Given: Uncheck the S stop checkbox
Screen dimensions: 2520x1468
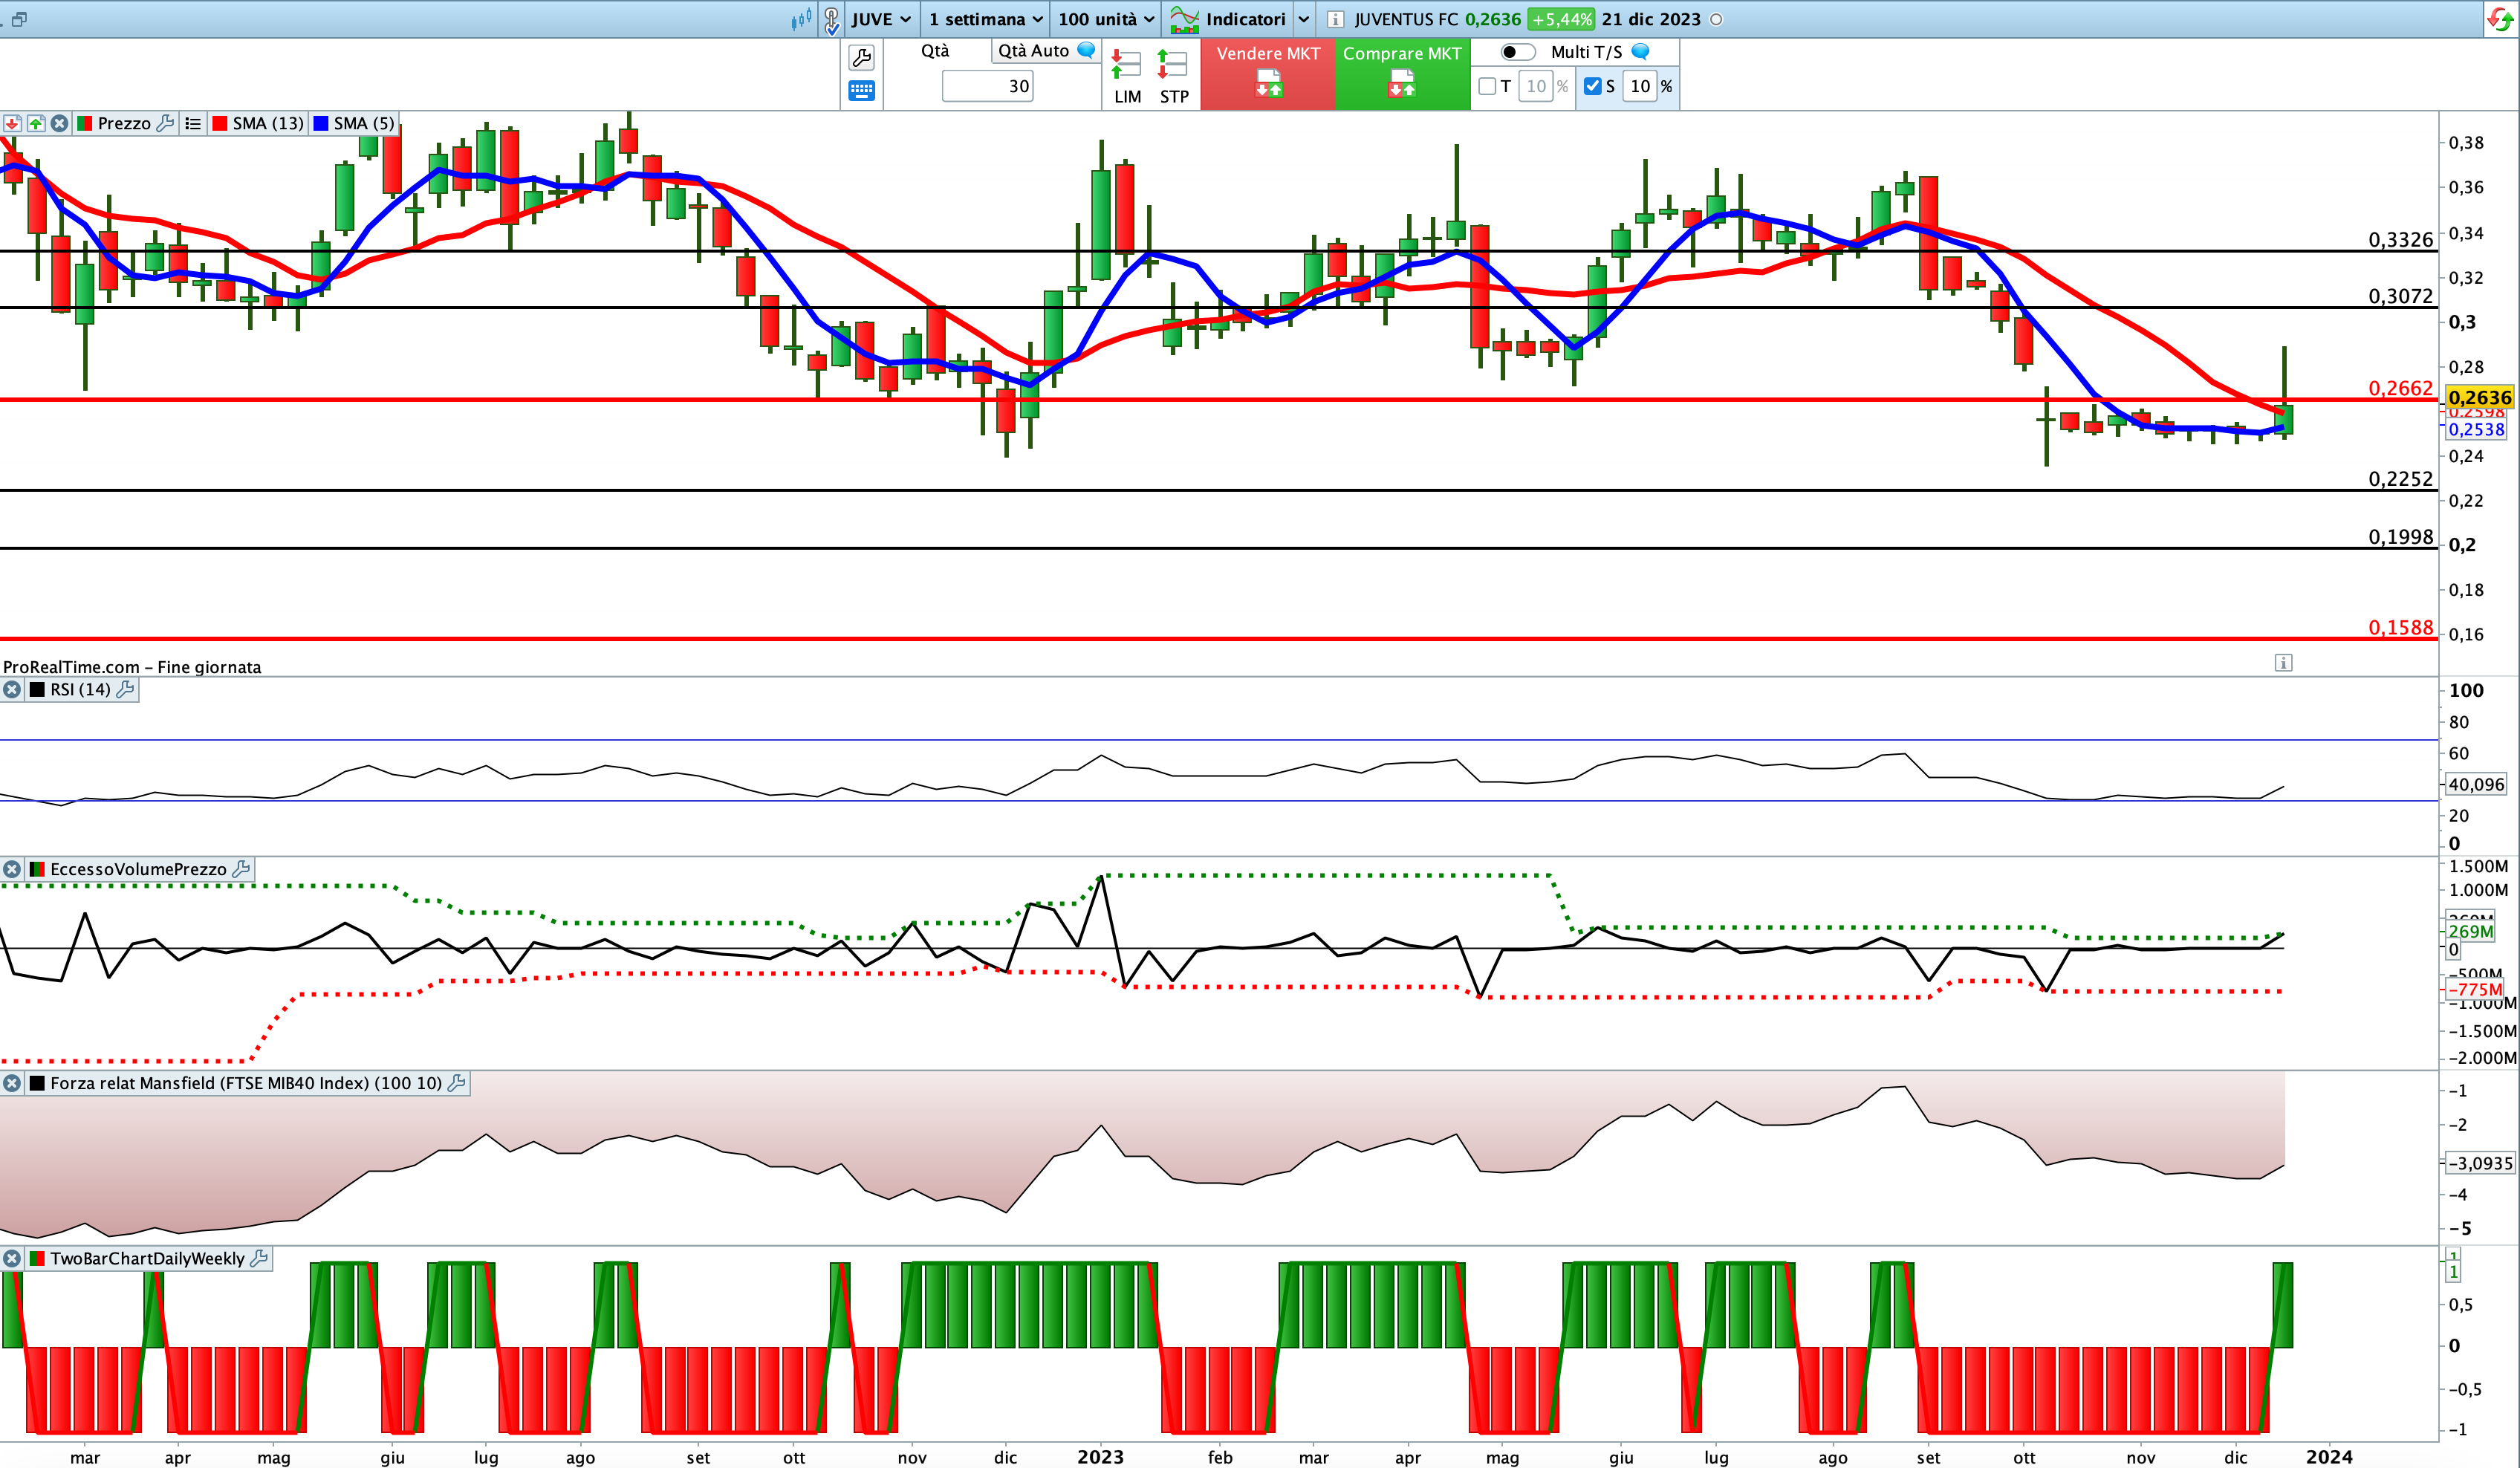Looking at the screenshot, I should [1593, 86].
